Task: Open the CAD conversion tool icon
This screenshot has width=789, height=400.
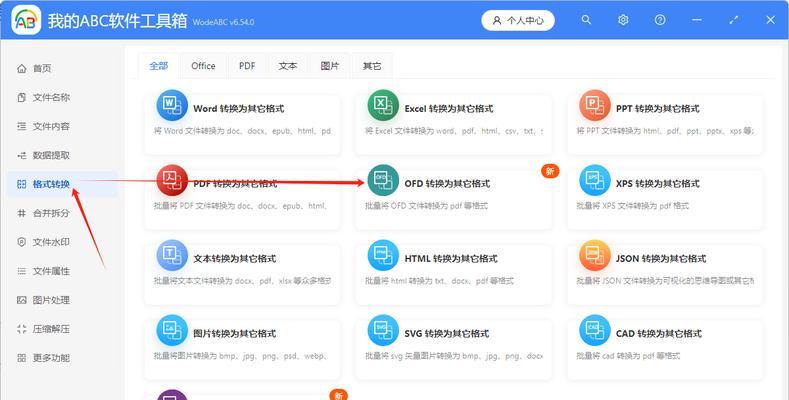Action: (x=594, y=330)
